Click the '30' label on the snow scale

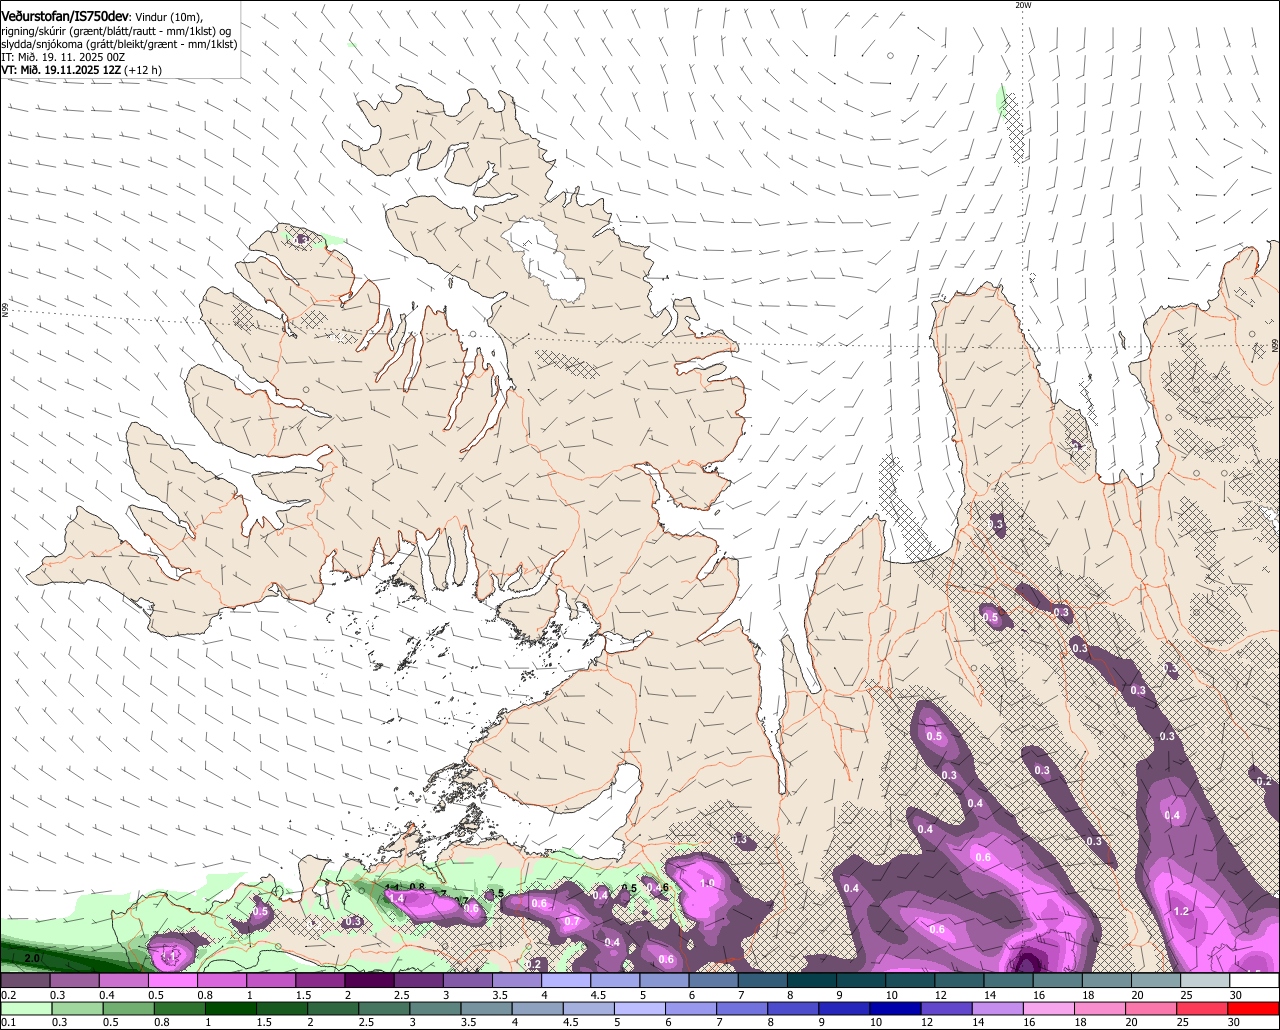pyautogui.click(x=1235, y=995)
